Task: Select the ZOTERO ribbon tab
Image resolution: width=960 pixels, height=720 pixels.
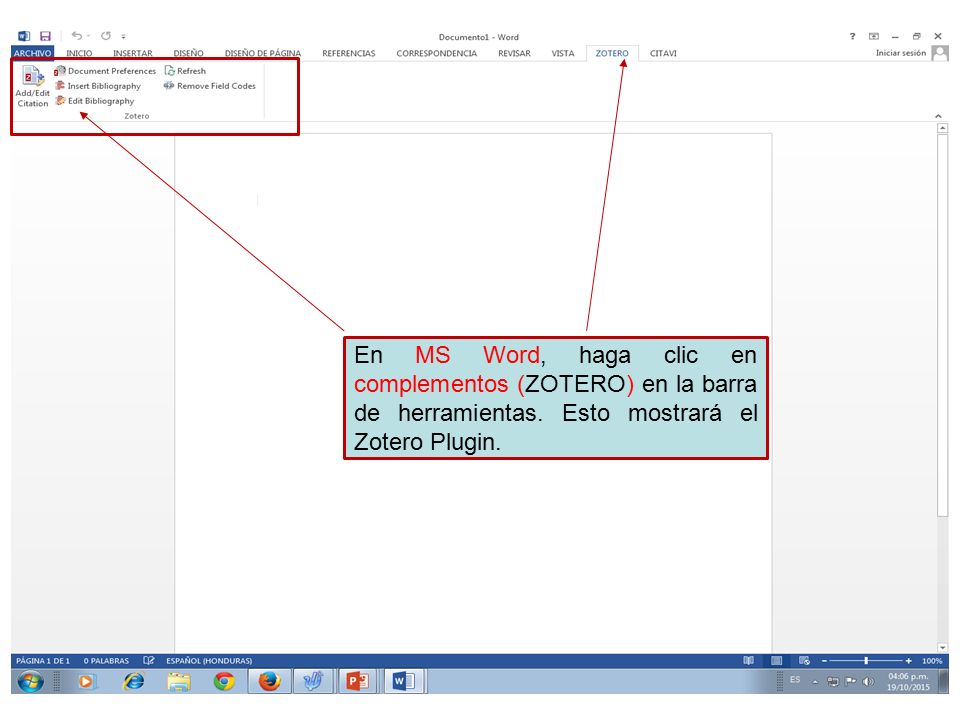Action: 612,53
